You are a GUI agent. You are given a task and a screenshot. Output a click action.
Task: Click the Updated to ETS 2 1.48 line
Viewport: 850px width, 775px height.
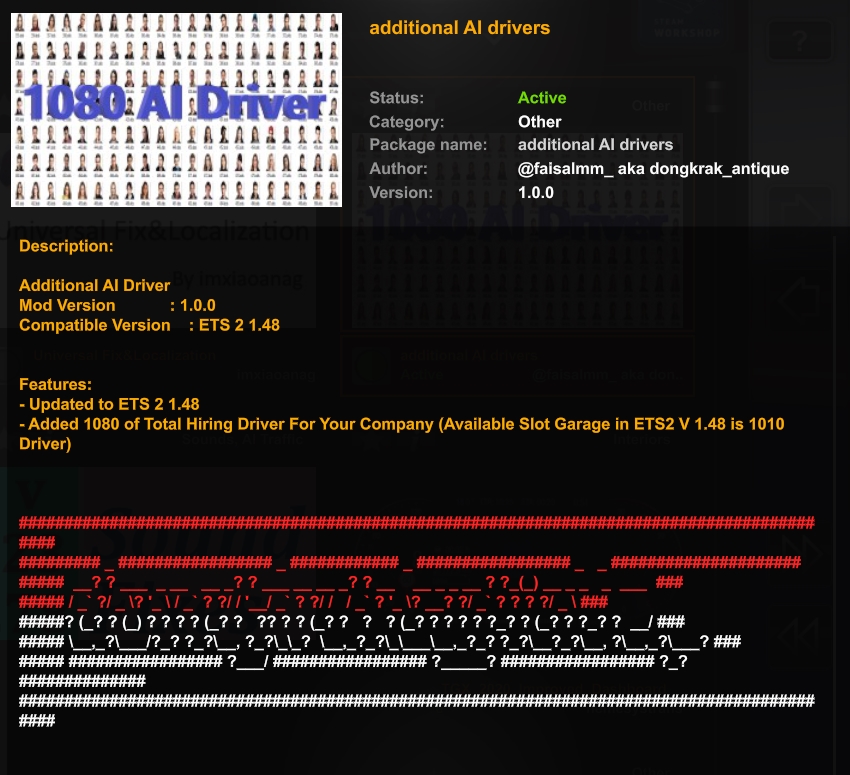(109, 404)
